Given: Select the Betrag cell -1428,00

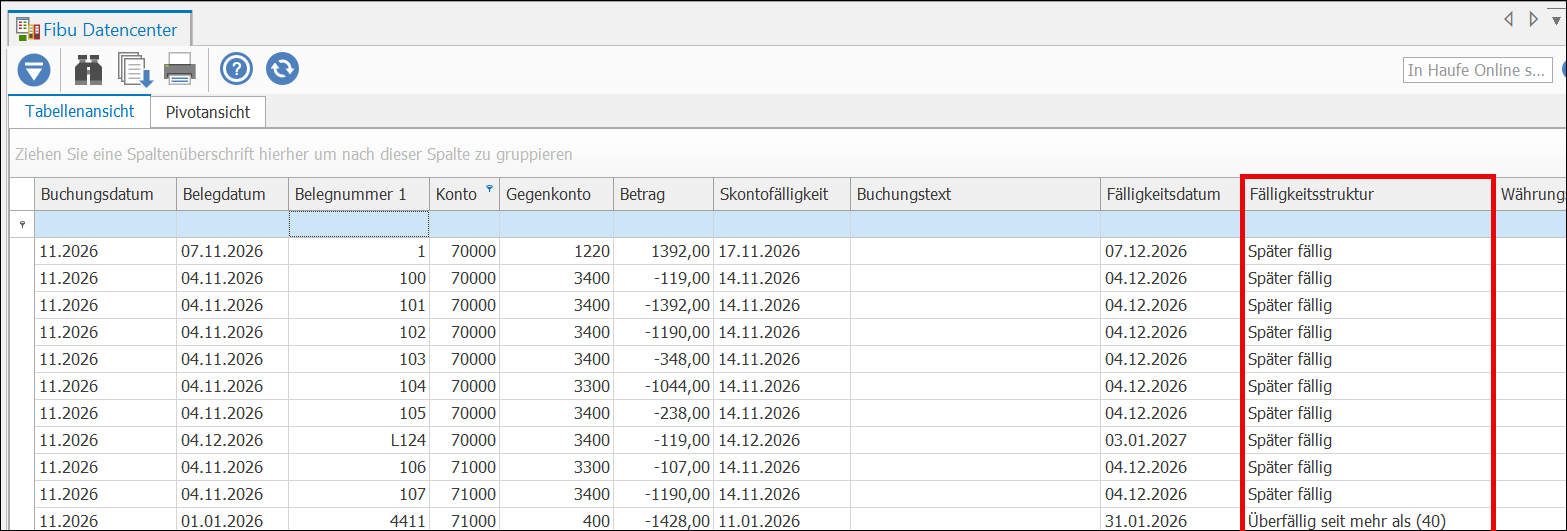Looking at the screenshot, I should (663, 520).
